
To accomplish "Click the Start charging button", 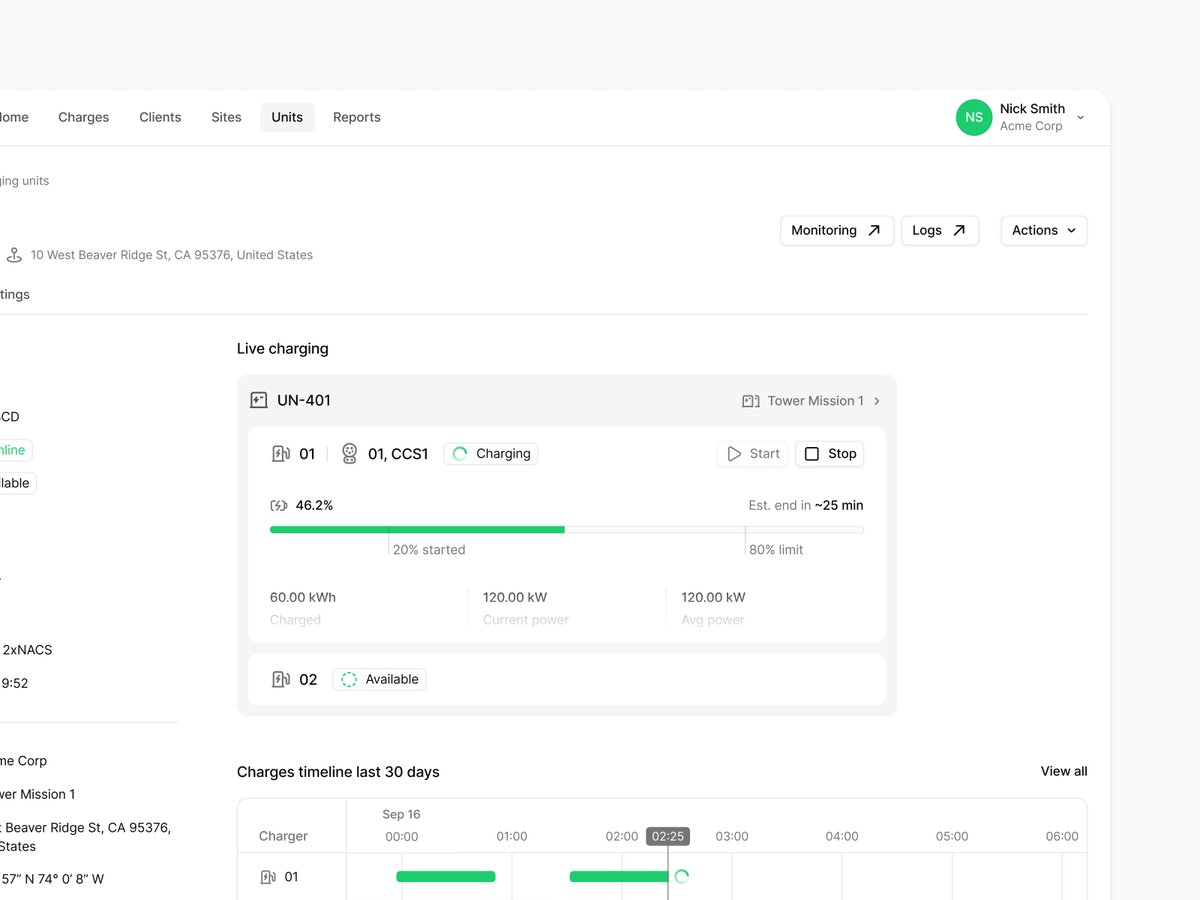I will [752, 454].
